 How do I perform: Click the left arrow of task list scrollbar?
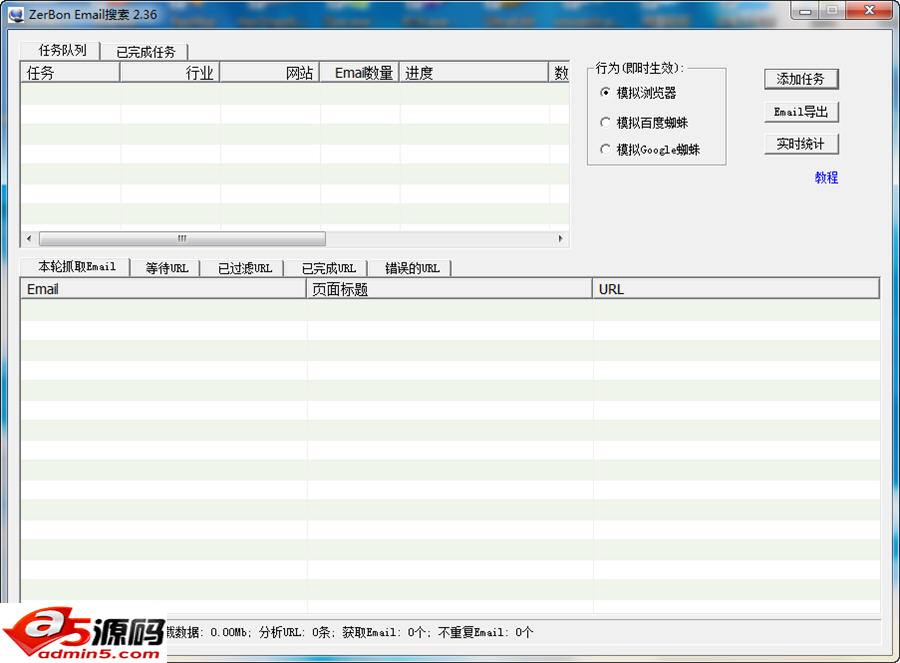point(29,238)
